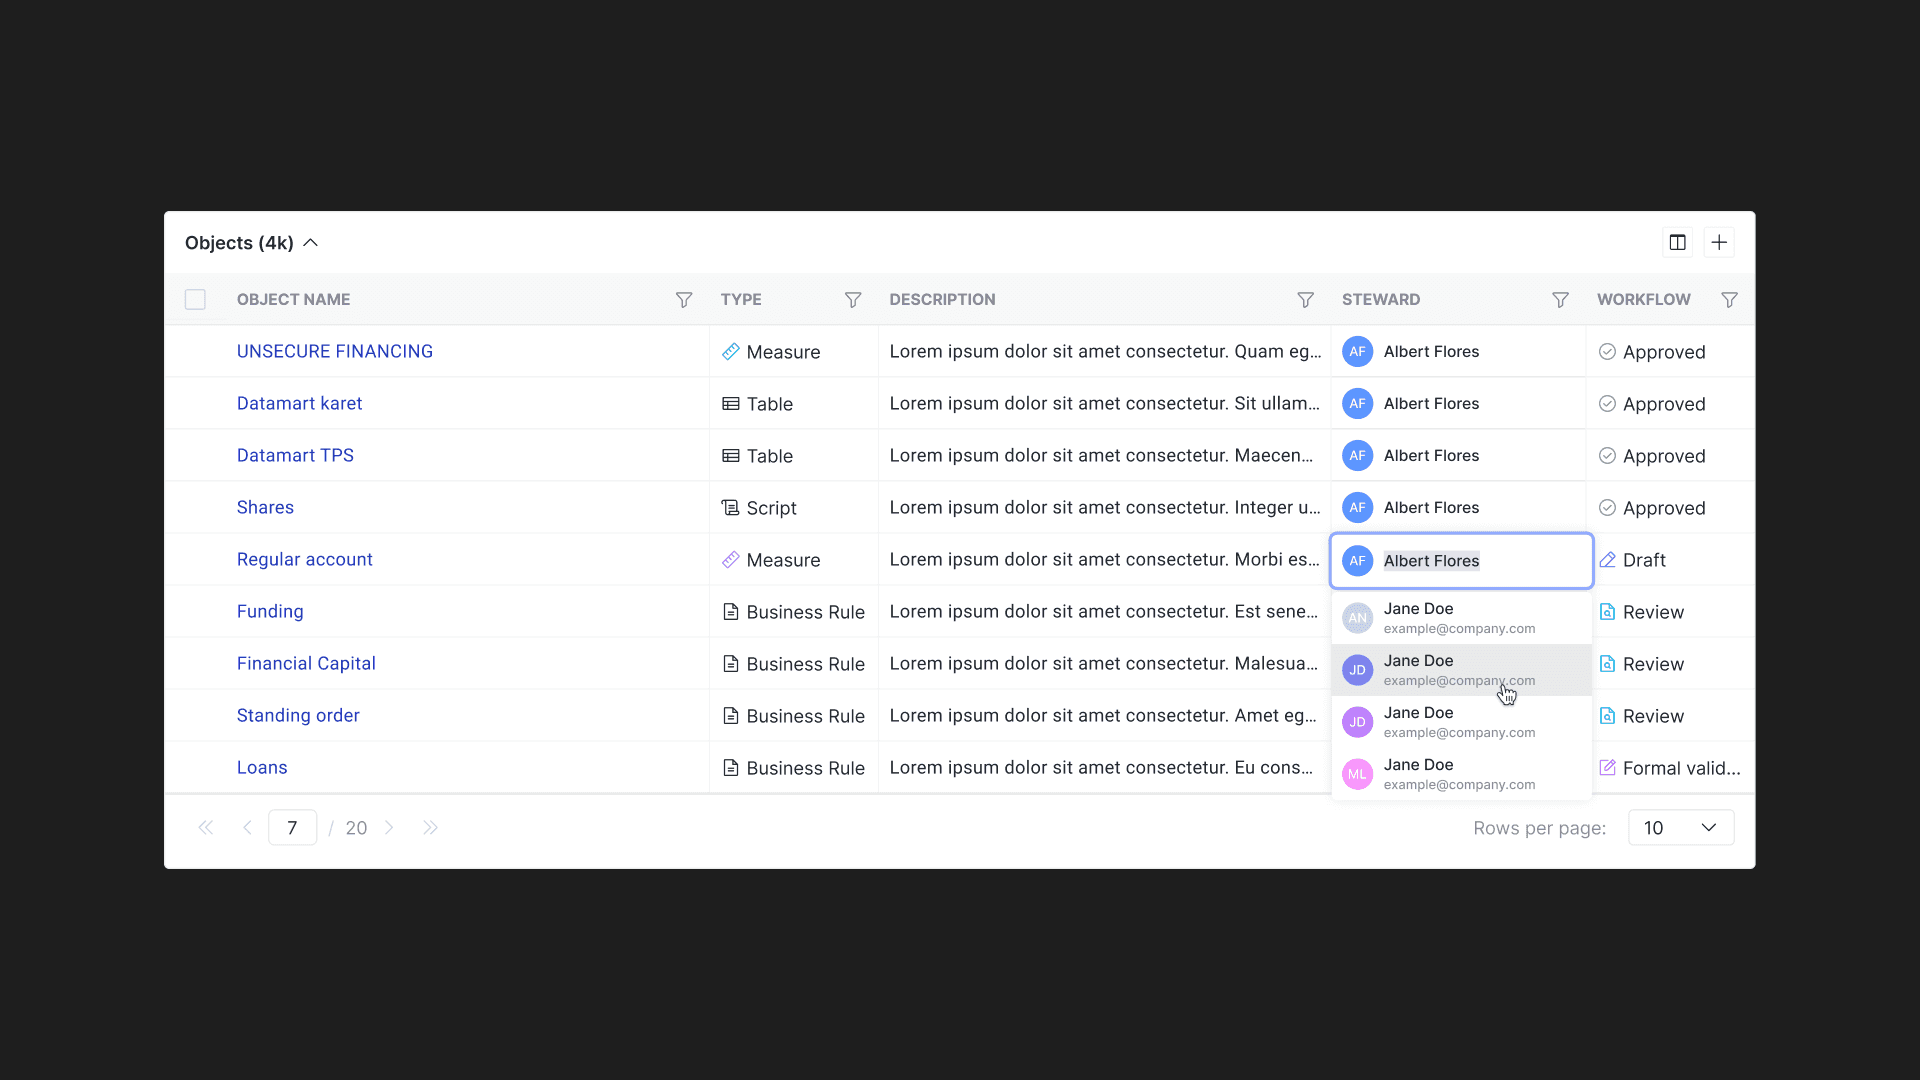
Task: Click AF avatar in Shares row
Action: pyautogui.click(x=1357, y=508)
